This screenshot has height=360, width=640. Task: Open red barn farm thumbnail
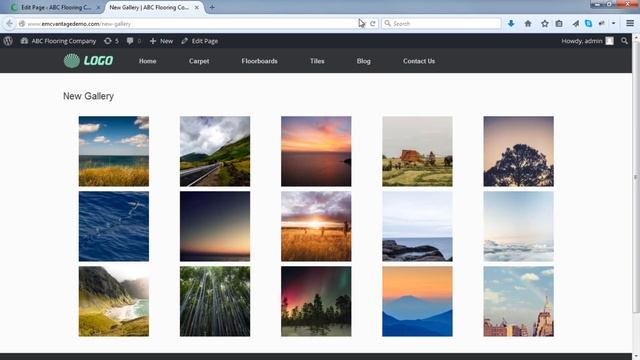click(x=417, y=151)
